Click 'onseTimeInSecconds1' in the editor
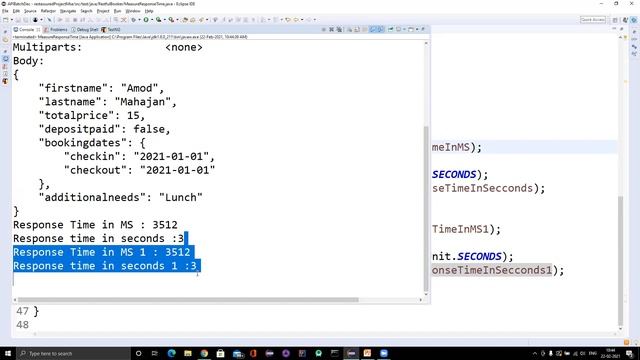Viewport: 640px width, 360px height. pos(491,270)
